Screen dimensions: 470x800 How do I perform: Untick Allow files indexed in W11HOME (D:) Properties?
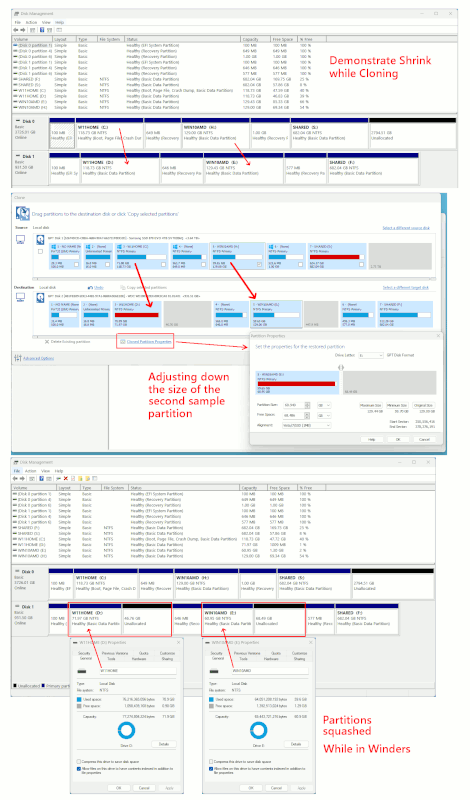[x=79, y=768]
